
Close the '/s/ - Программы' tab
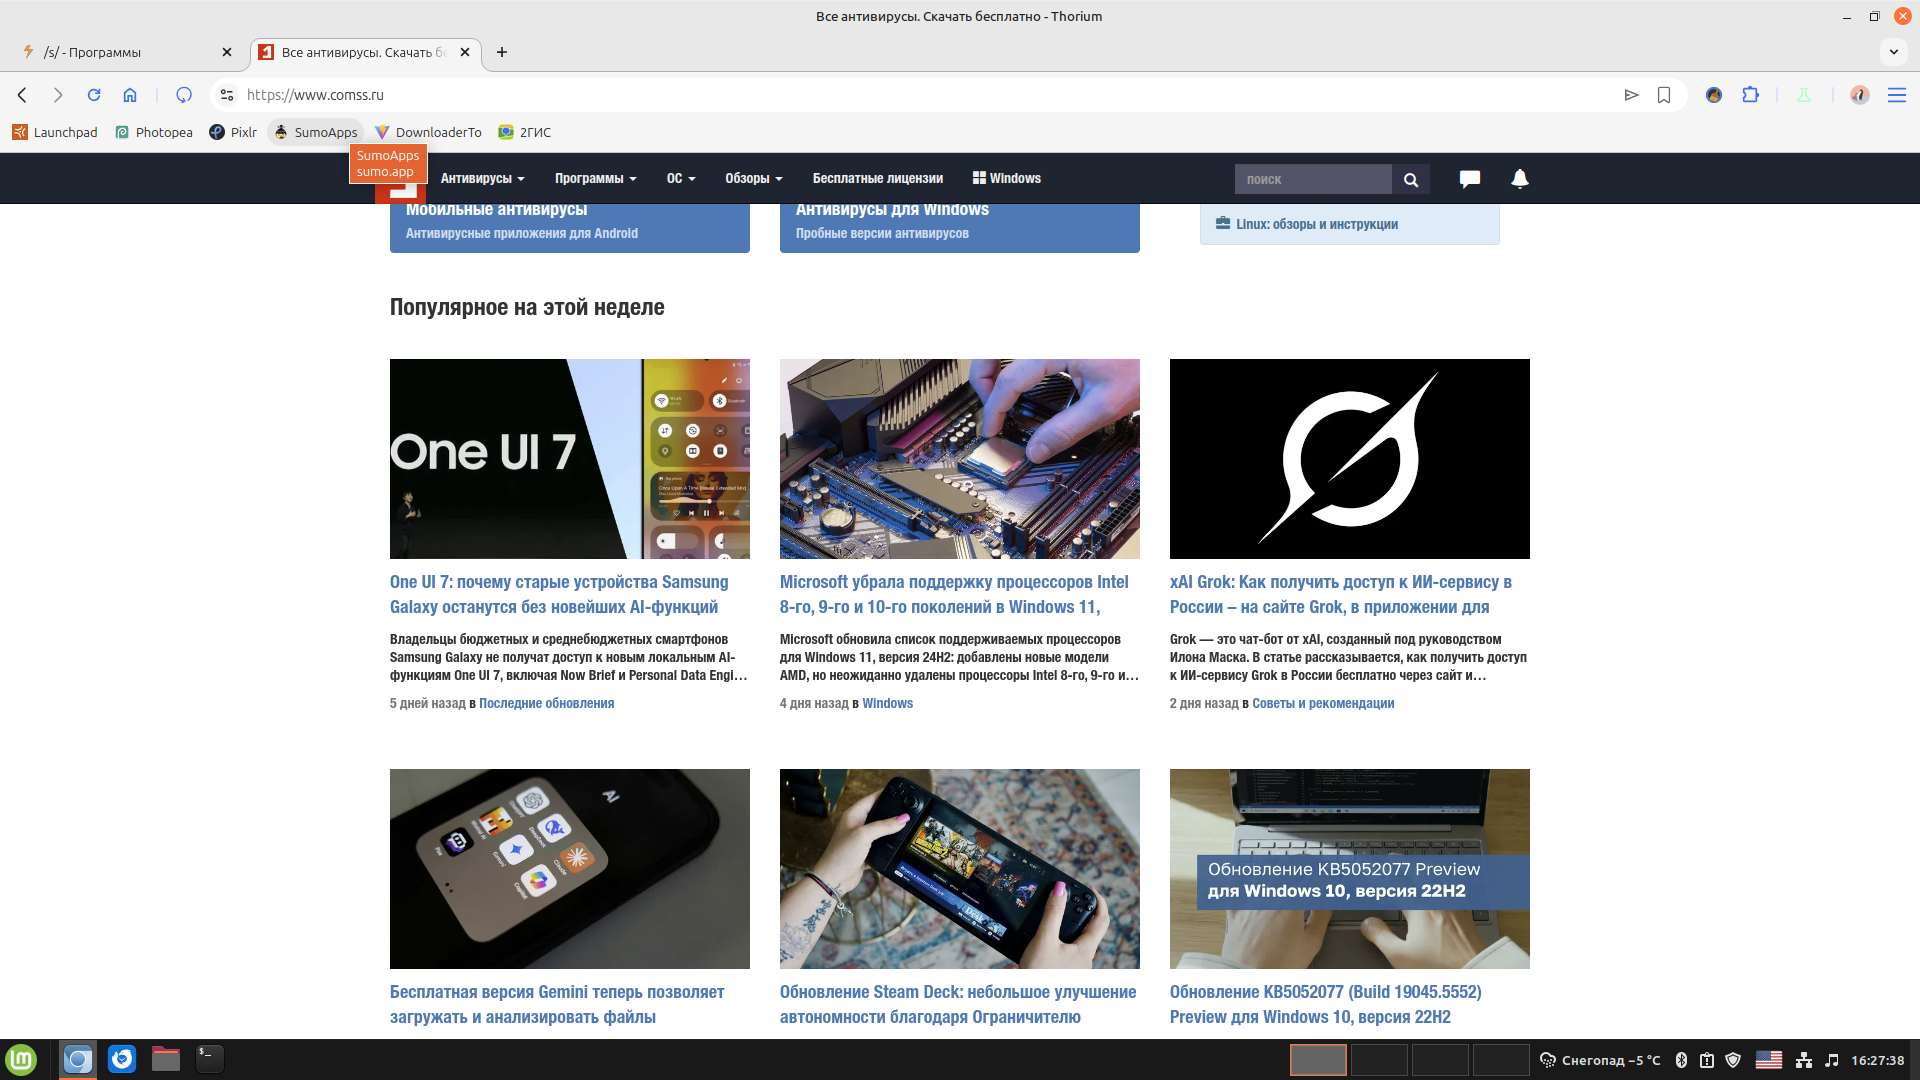point(227,52)
